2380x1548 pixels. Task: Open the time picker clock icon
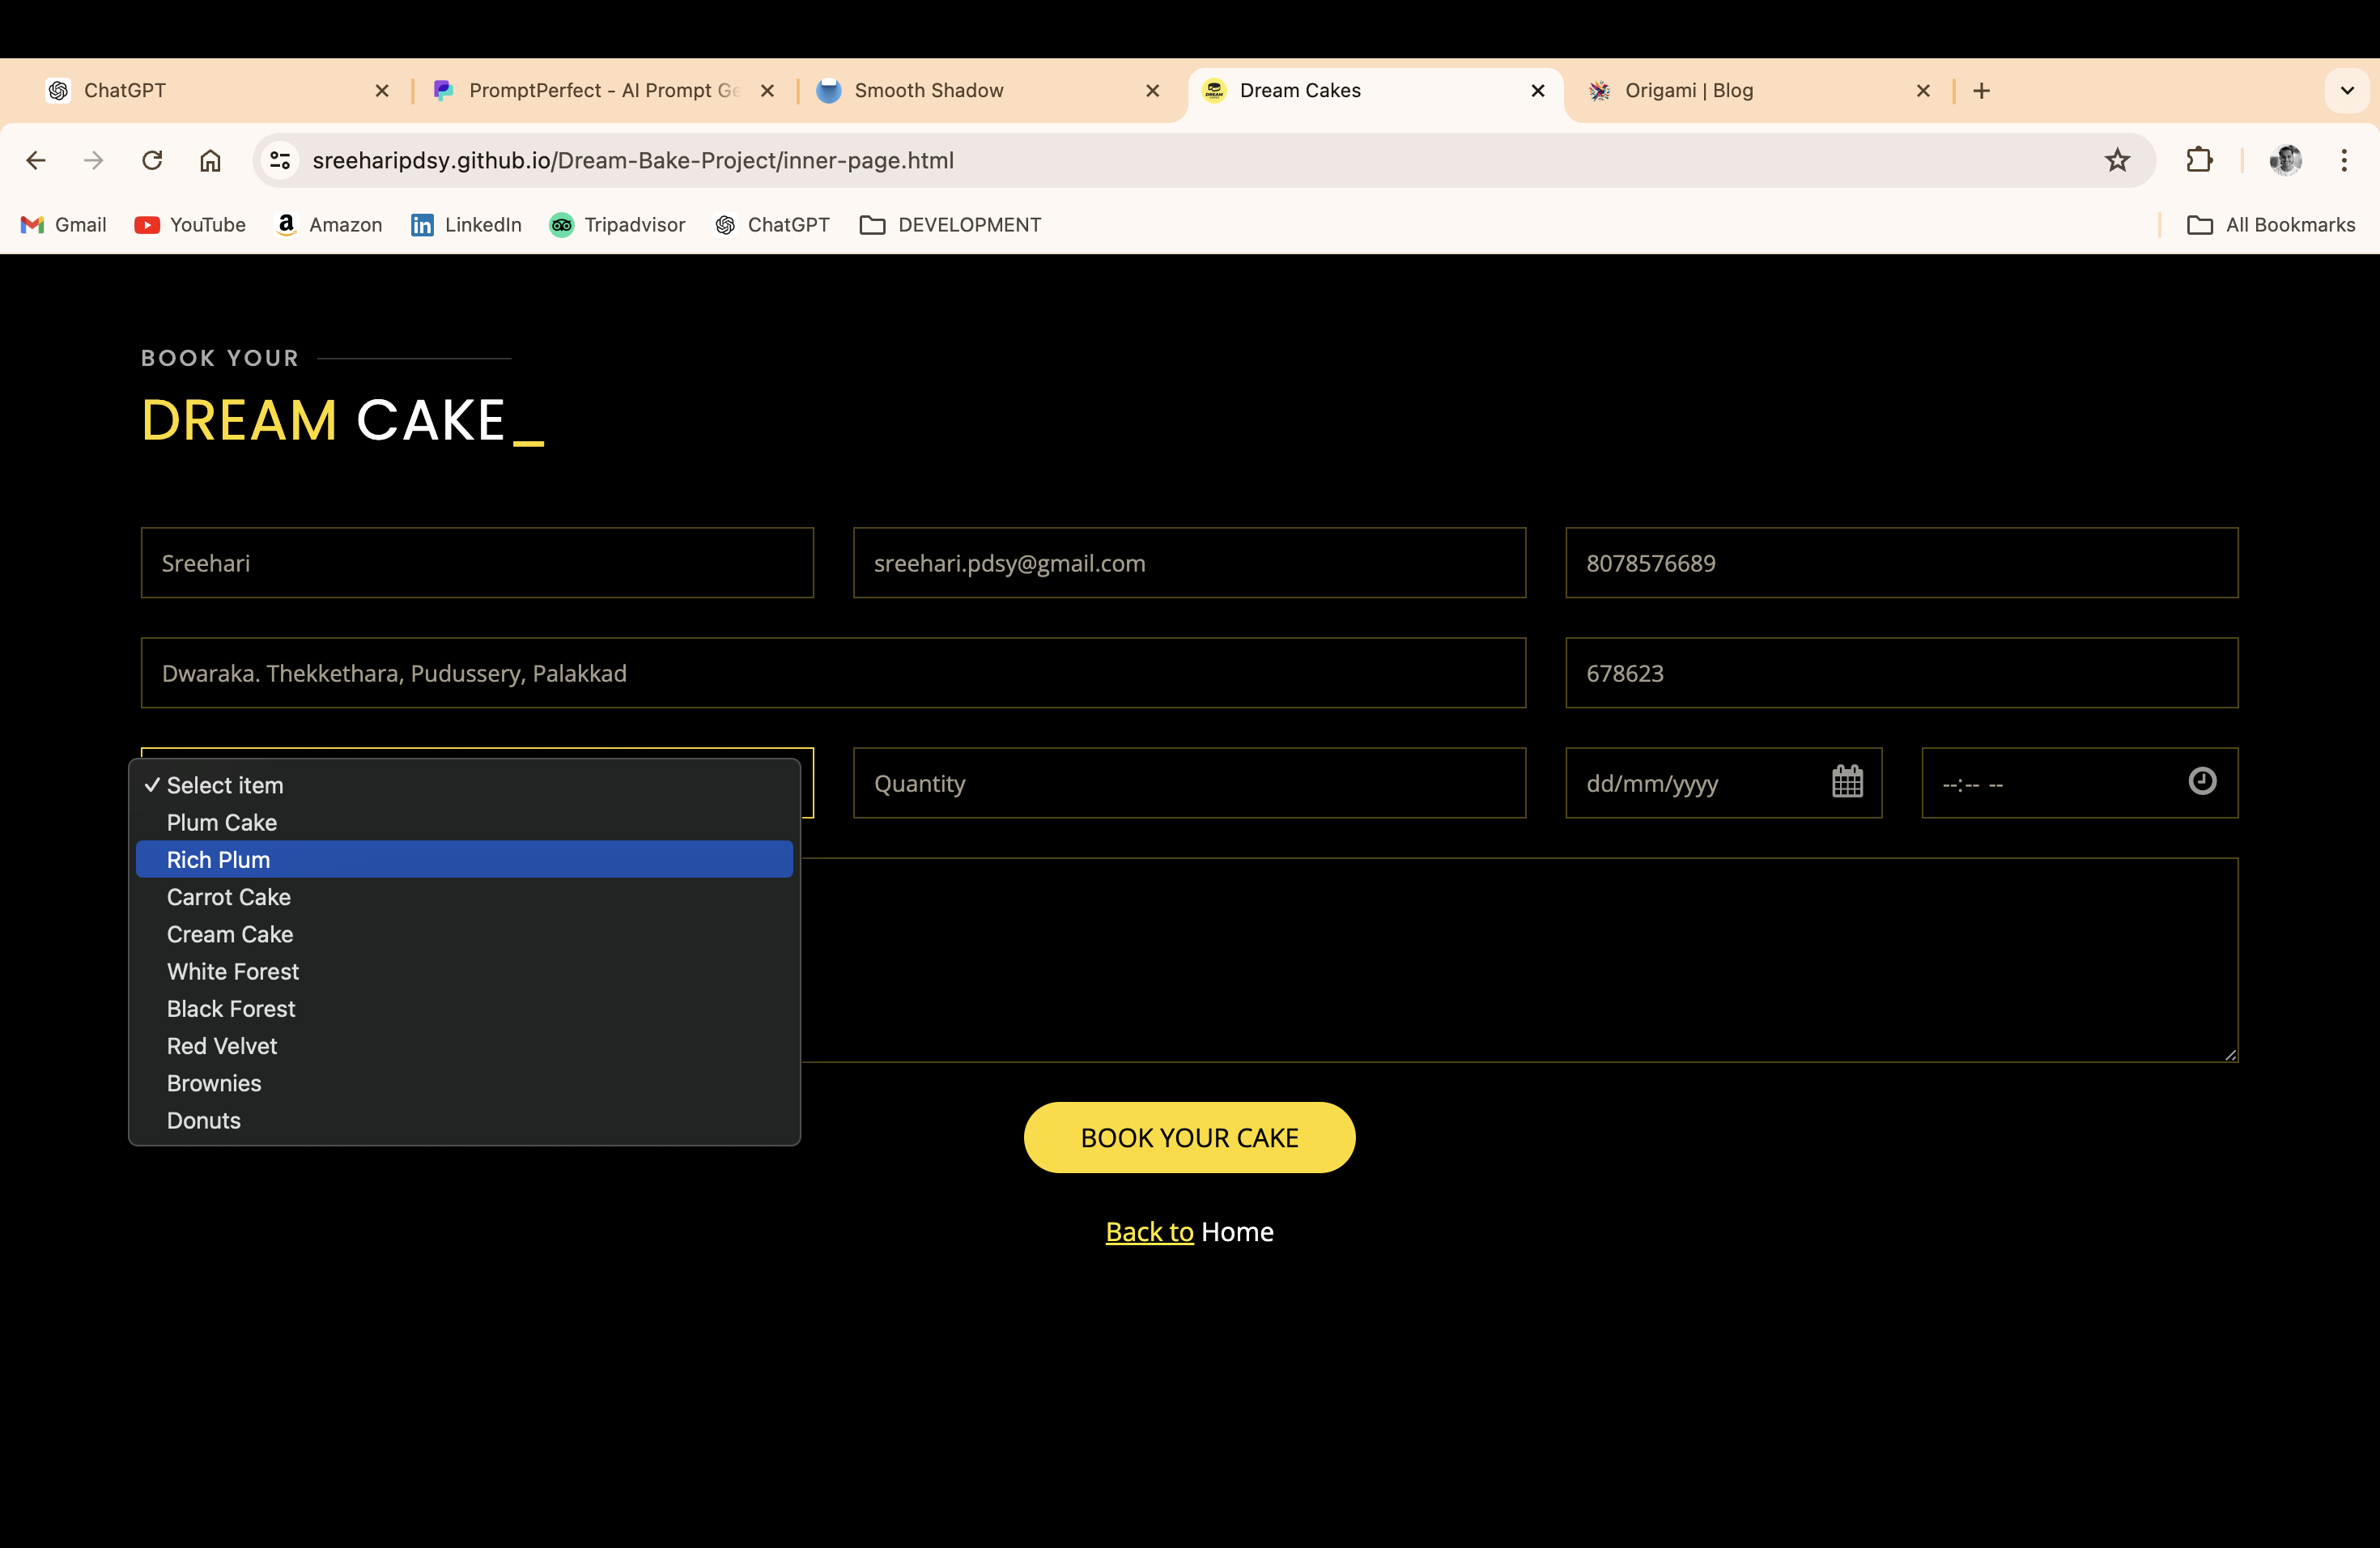click(x=2201, y=781)
